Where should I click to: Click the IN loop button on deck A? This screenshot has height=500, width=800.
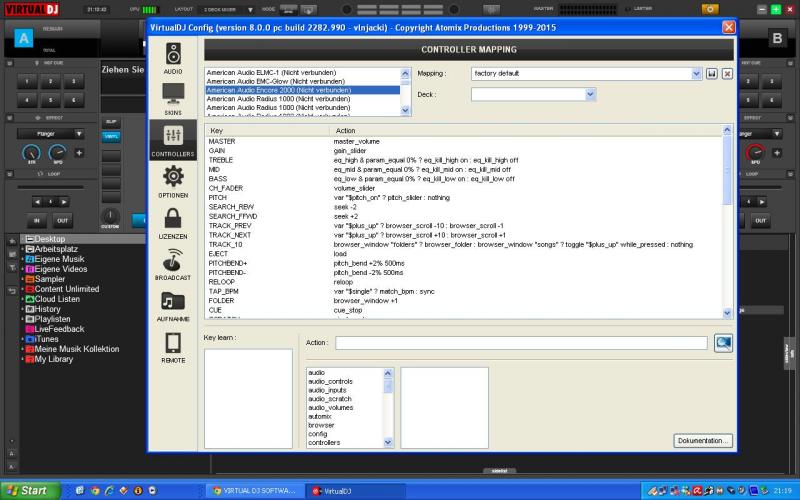[37, 220]
